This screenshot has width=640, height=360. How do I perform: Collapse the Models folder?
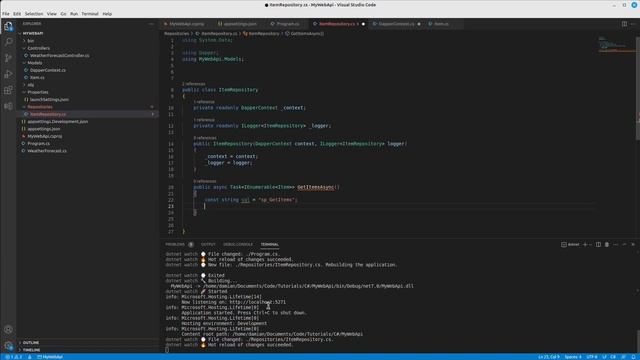pos(88,63)
